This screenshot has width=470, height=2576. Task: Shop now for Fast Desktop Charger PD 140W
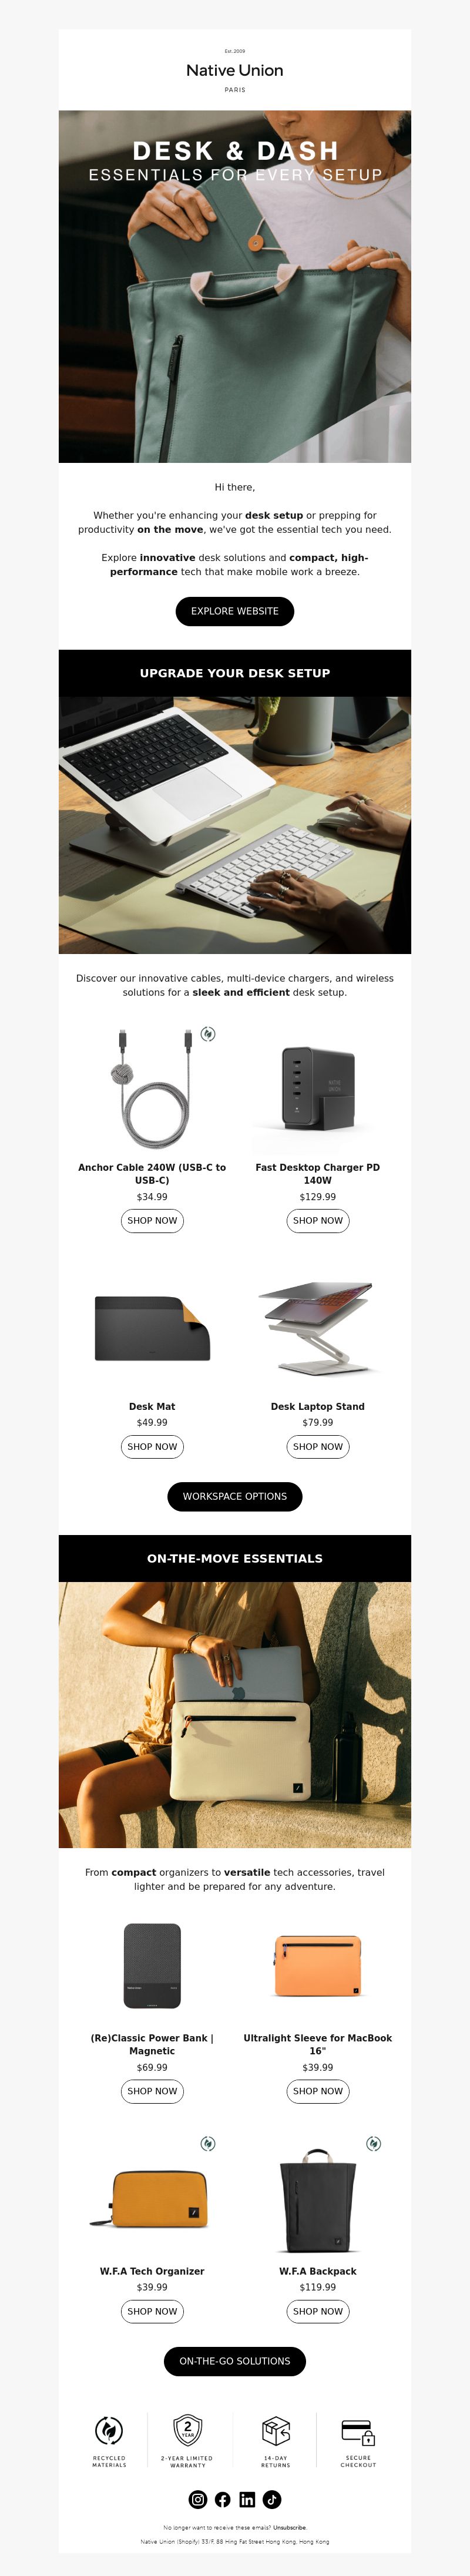click(318, 1220)
